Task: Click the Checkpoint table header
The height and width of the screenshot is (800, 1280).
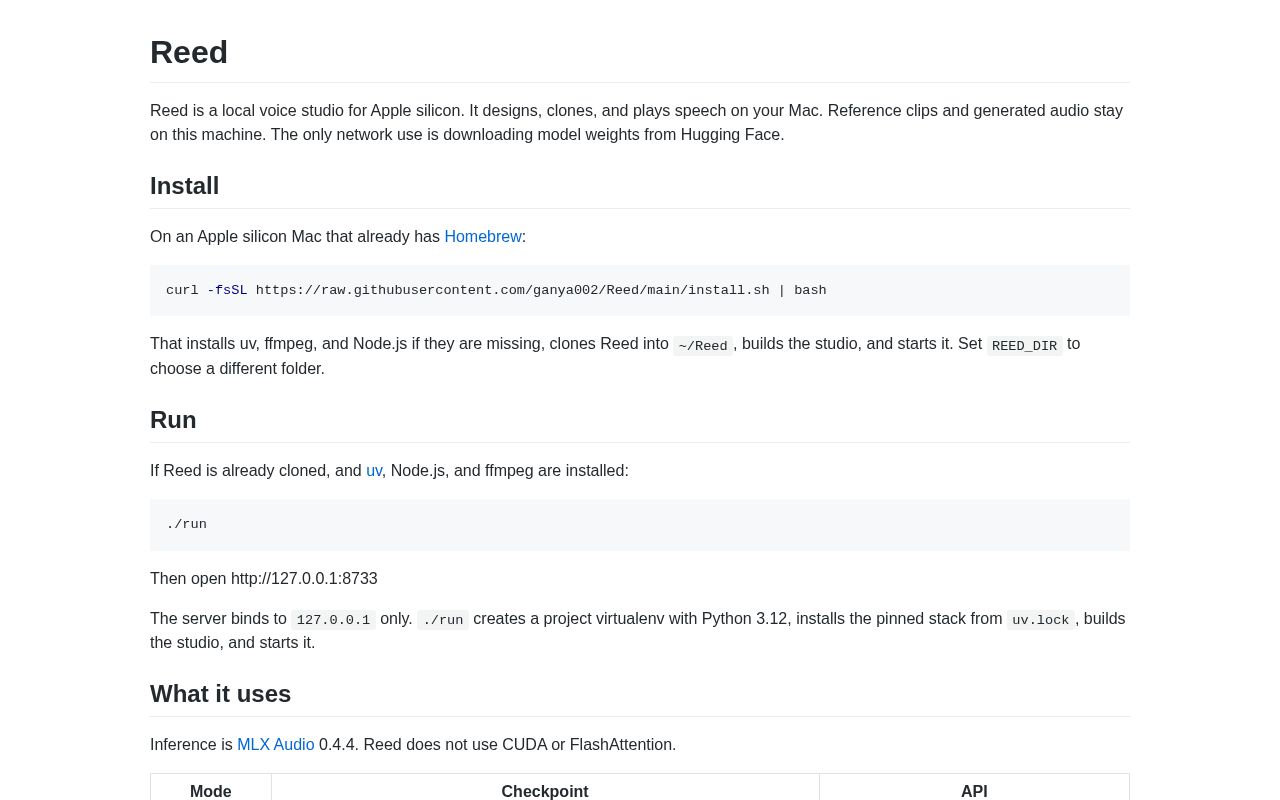Action: [x=545, y=790]
